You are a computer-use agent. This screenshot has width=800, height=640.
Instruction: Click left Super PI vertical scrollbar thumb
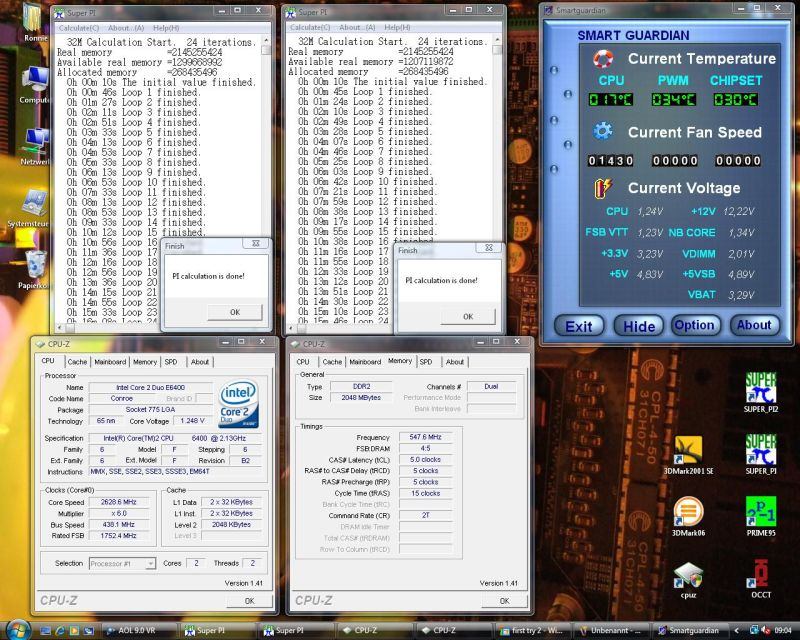[266, 50]
